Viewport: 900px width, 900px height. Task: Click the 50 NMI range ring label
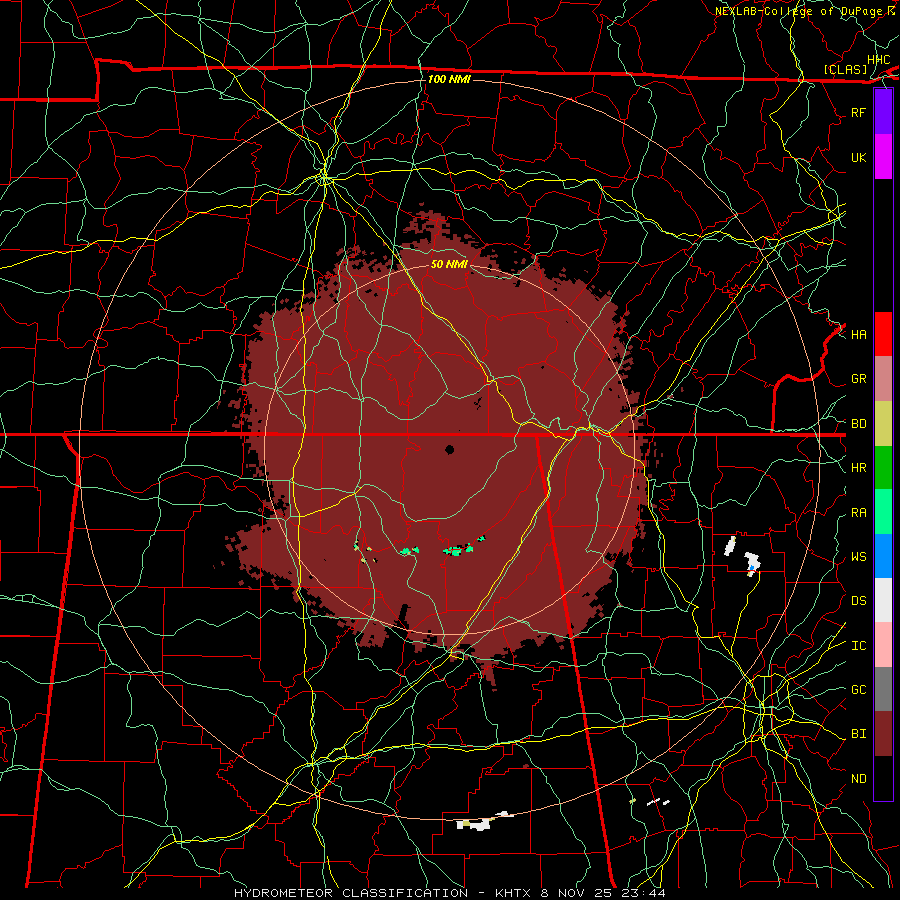click(449, 264)
